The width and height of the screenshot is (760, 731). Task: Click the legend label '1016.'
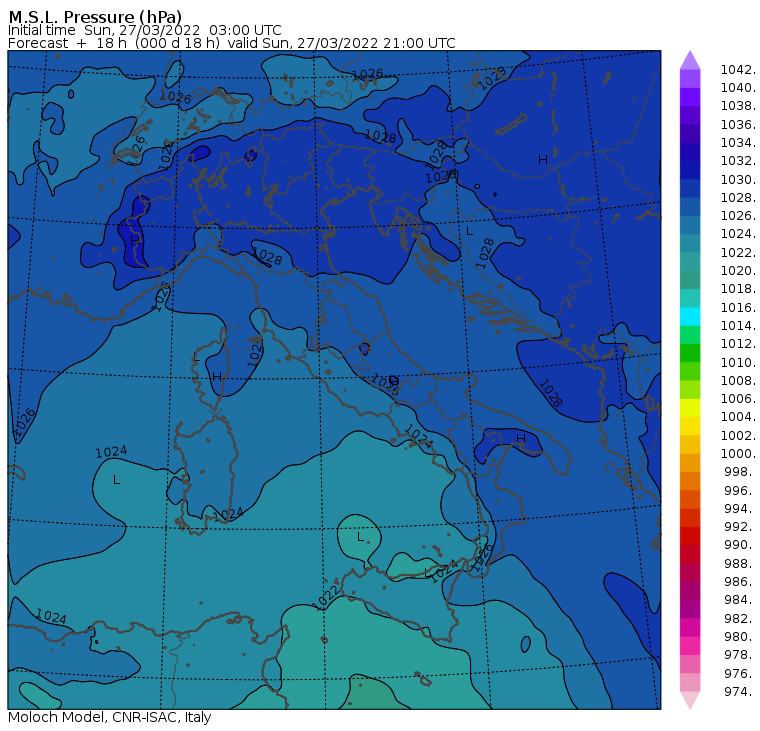(738, 307)
